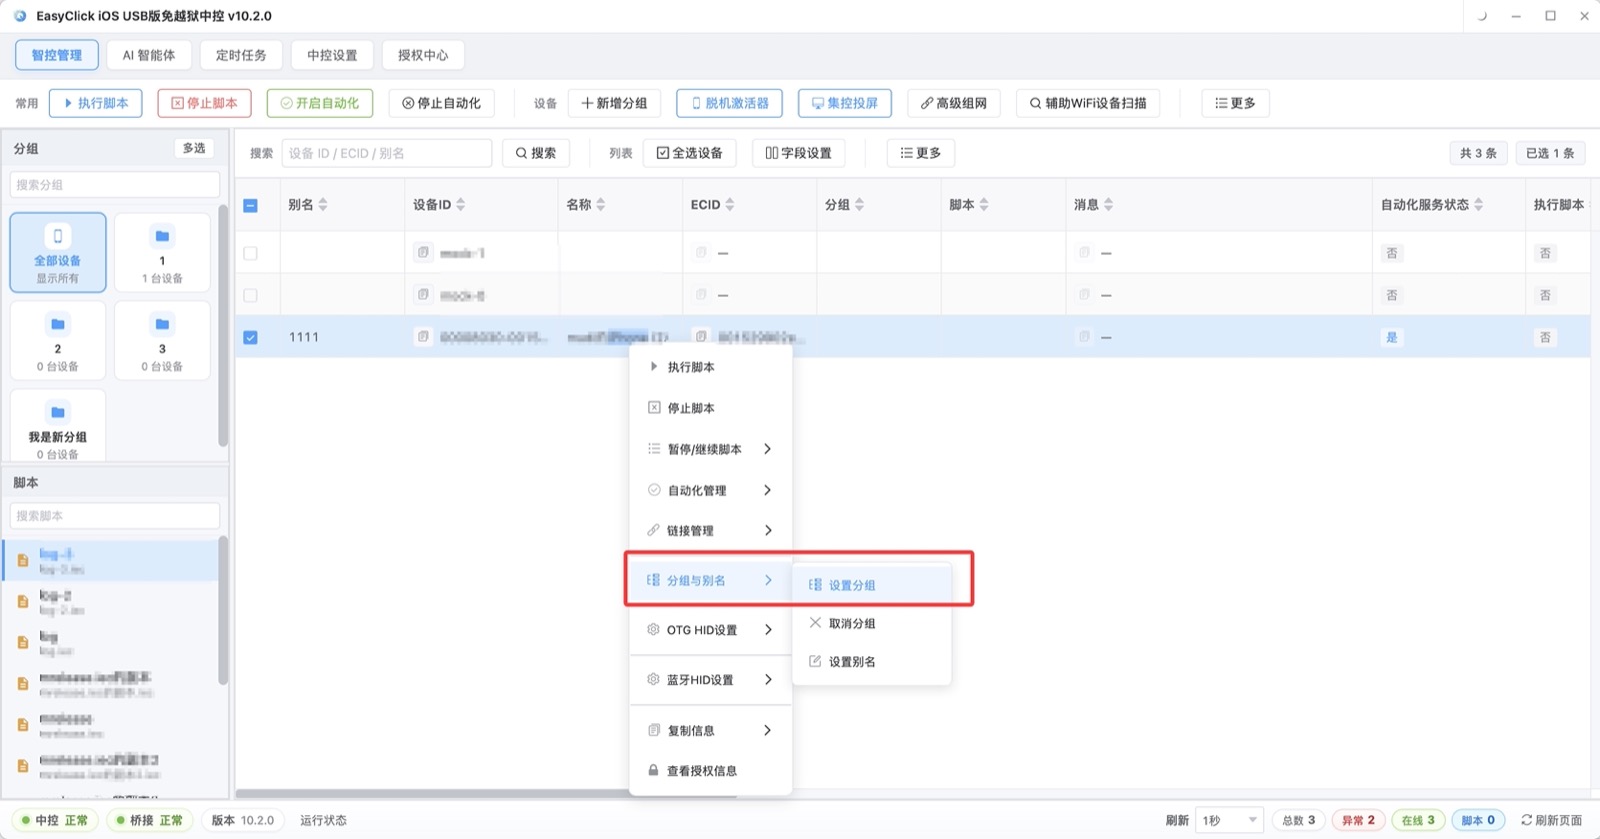Open 脱机激活器 in the device toolbar
This screenshot has width=1600, height=839.
(x=729, y=103)
